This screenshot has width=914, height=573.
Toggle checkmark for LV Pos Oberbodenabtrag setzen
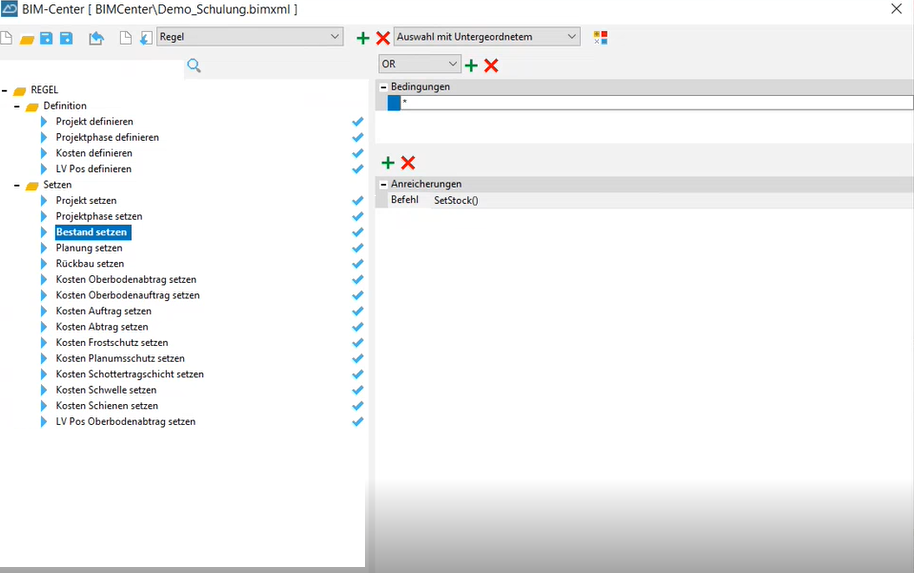pyautogui.click(x=357, y=422)
